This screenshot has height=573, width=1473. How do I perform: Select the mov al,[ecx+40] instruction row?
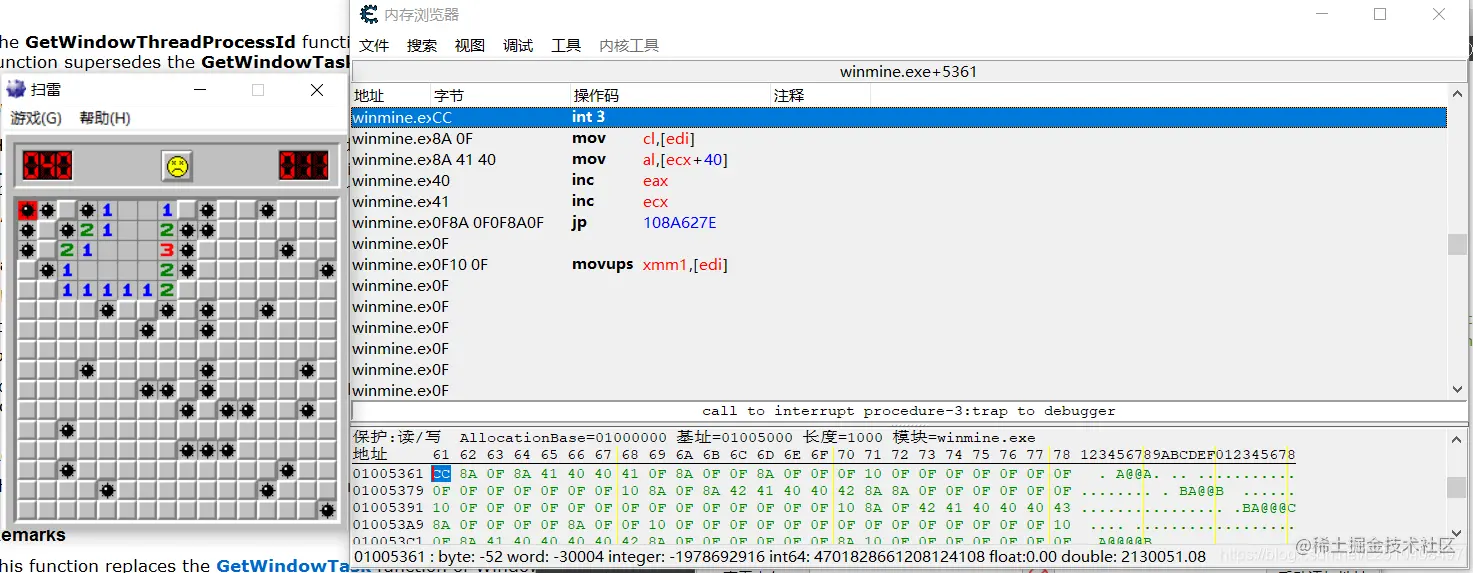(899, 159)
